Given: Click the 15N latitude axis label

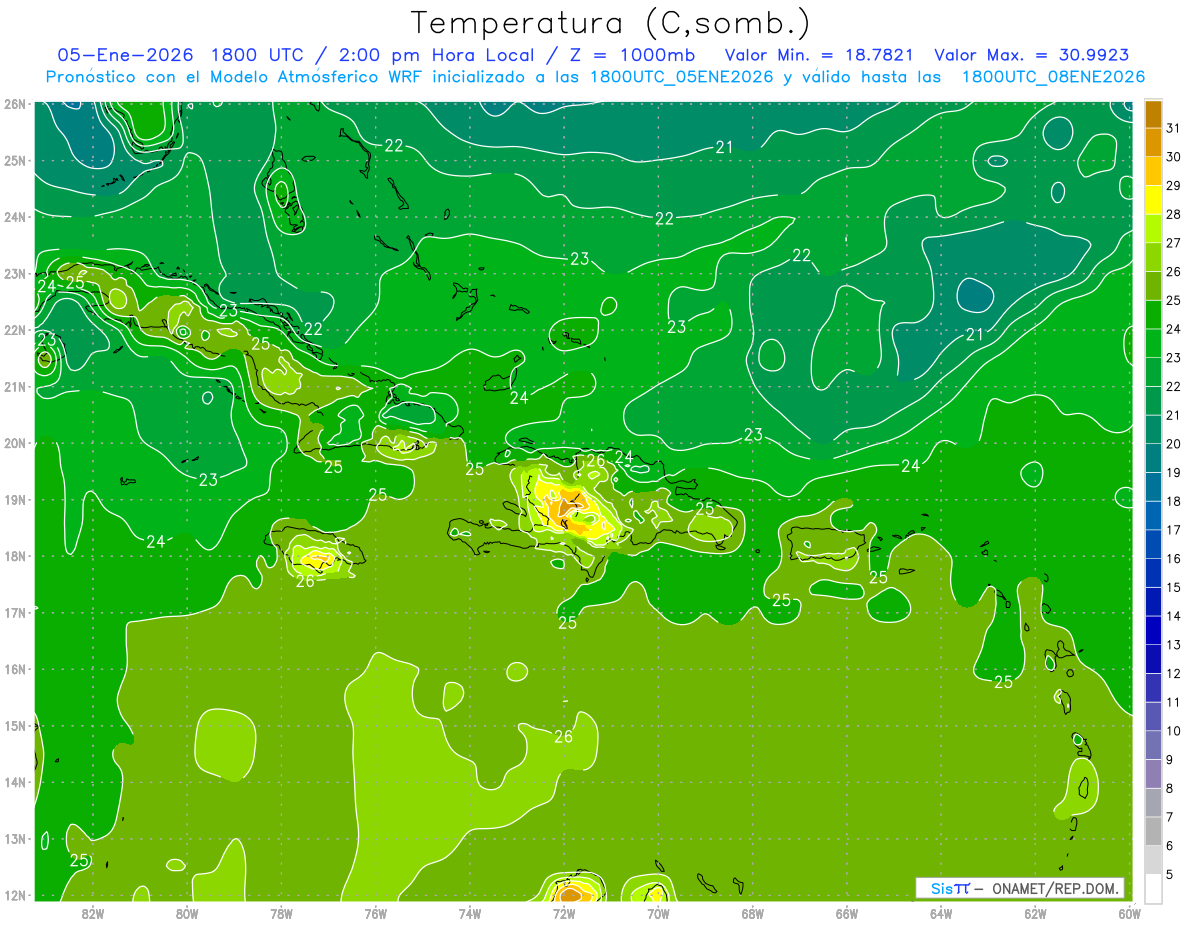Looking at the screenshot, I should [14, 725].
